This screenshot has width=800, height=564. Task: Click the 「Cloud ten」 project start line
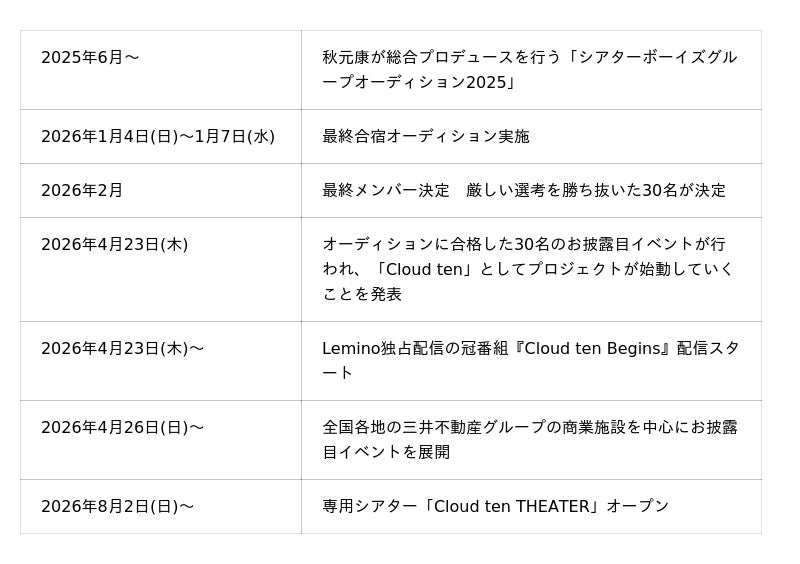click(x=528, y=269)
